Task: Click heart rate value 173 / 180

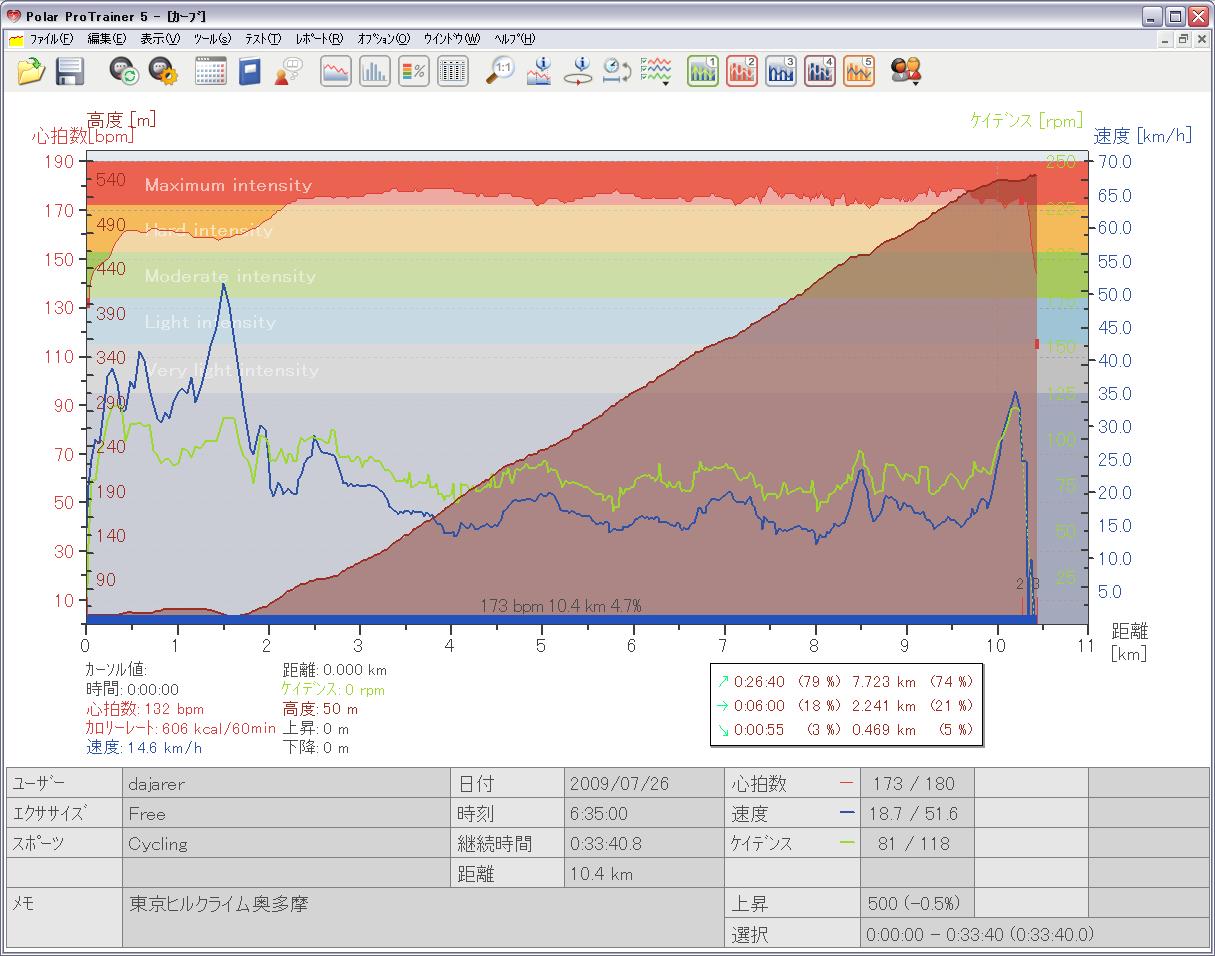Action: click(917, 784)
